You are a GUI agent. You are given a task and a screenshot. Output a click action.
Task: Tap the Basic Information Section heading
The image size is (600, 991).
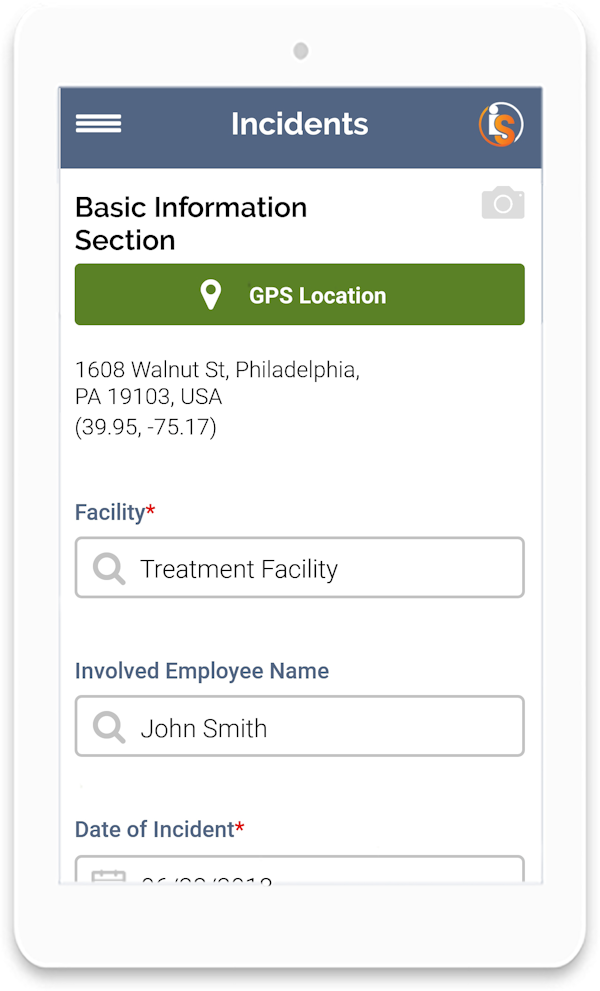pyautogui.click(x=190, y=223)
